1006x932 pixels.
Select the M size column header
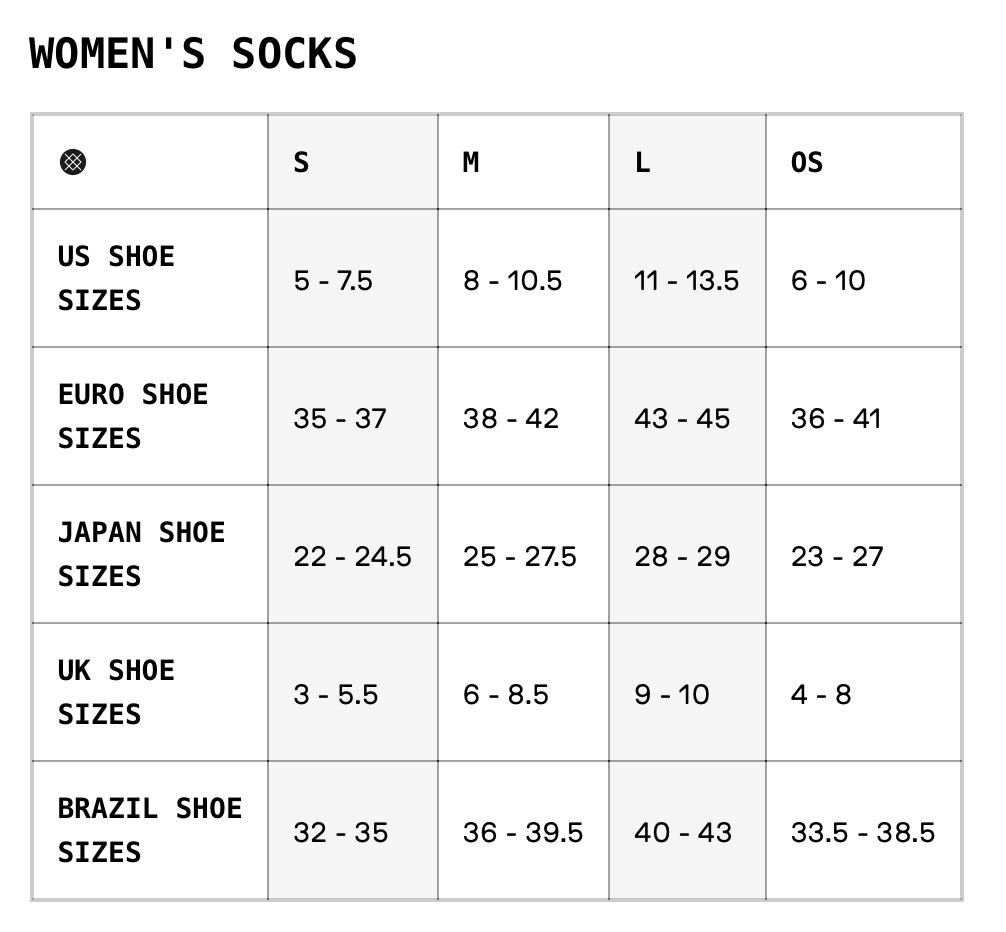point(471,162)
